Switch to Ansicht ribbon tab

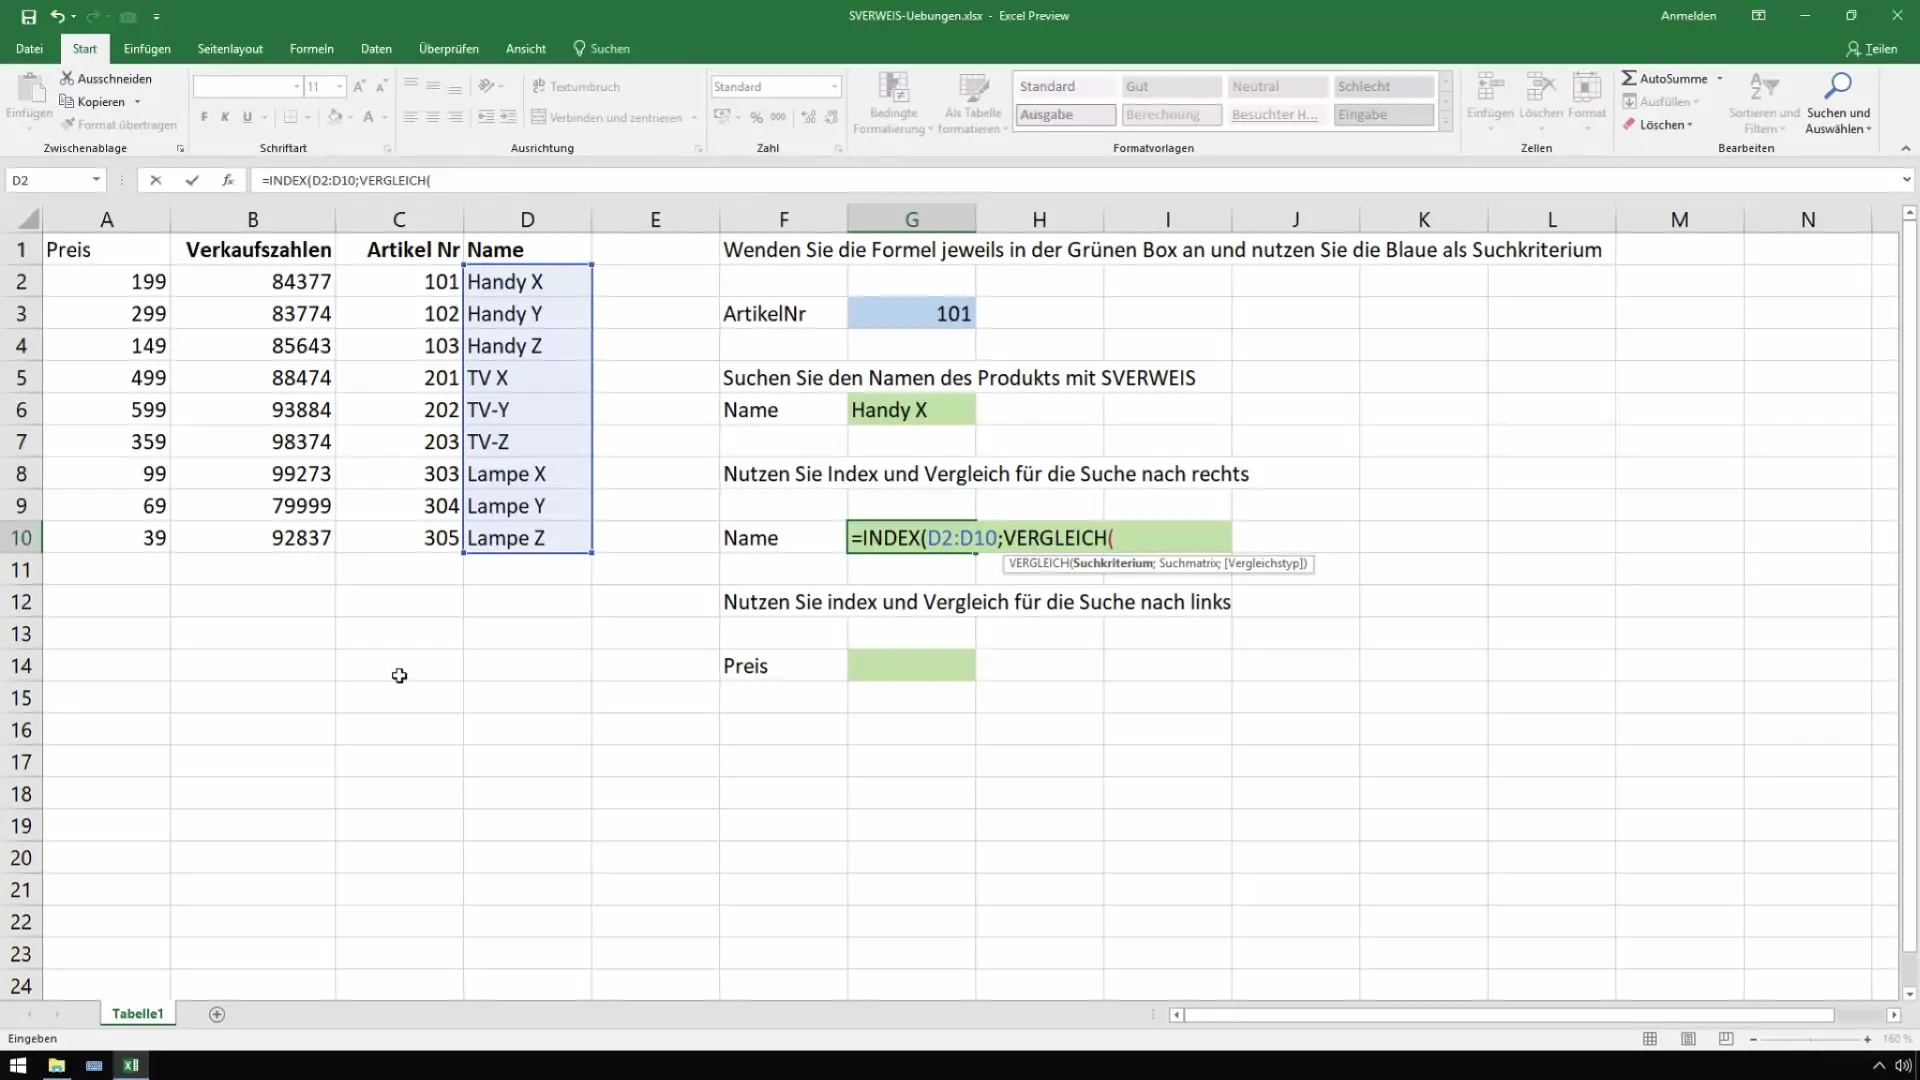pos(526,48)
